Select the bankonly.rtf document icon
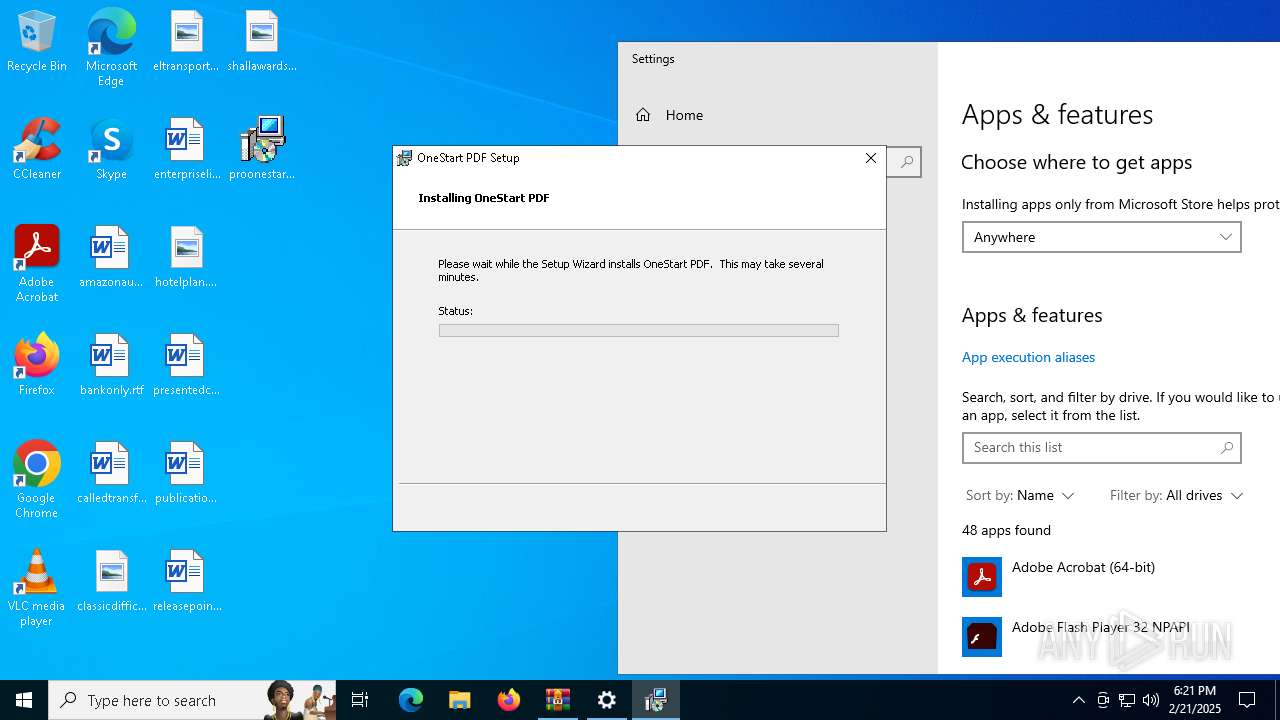Image resolution: width=1280 pixels, height=720 pixels. coord(111,366)
